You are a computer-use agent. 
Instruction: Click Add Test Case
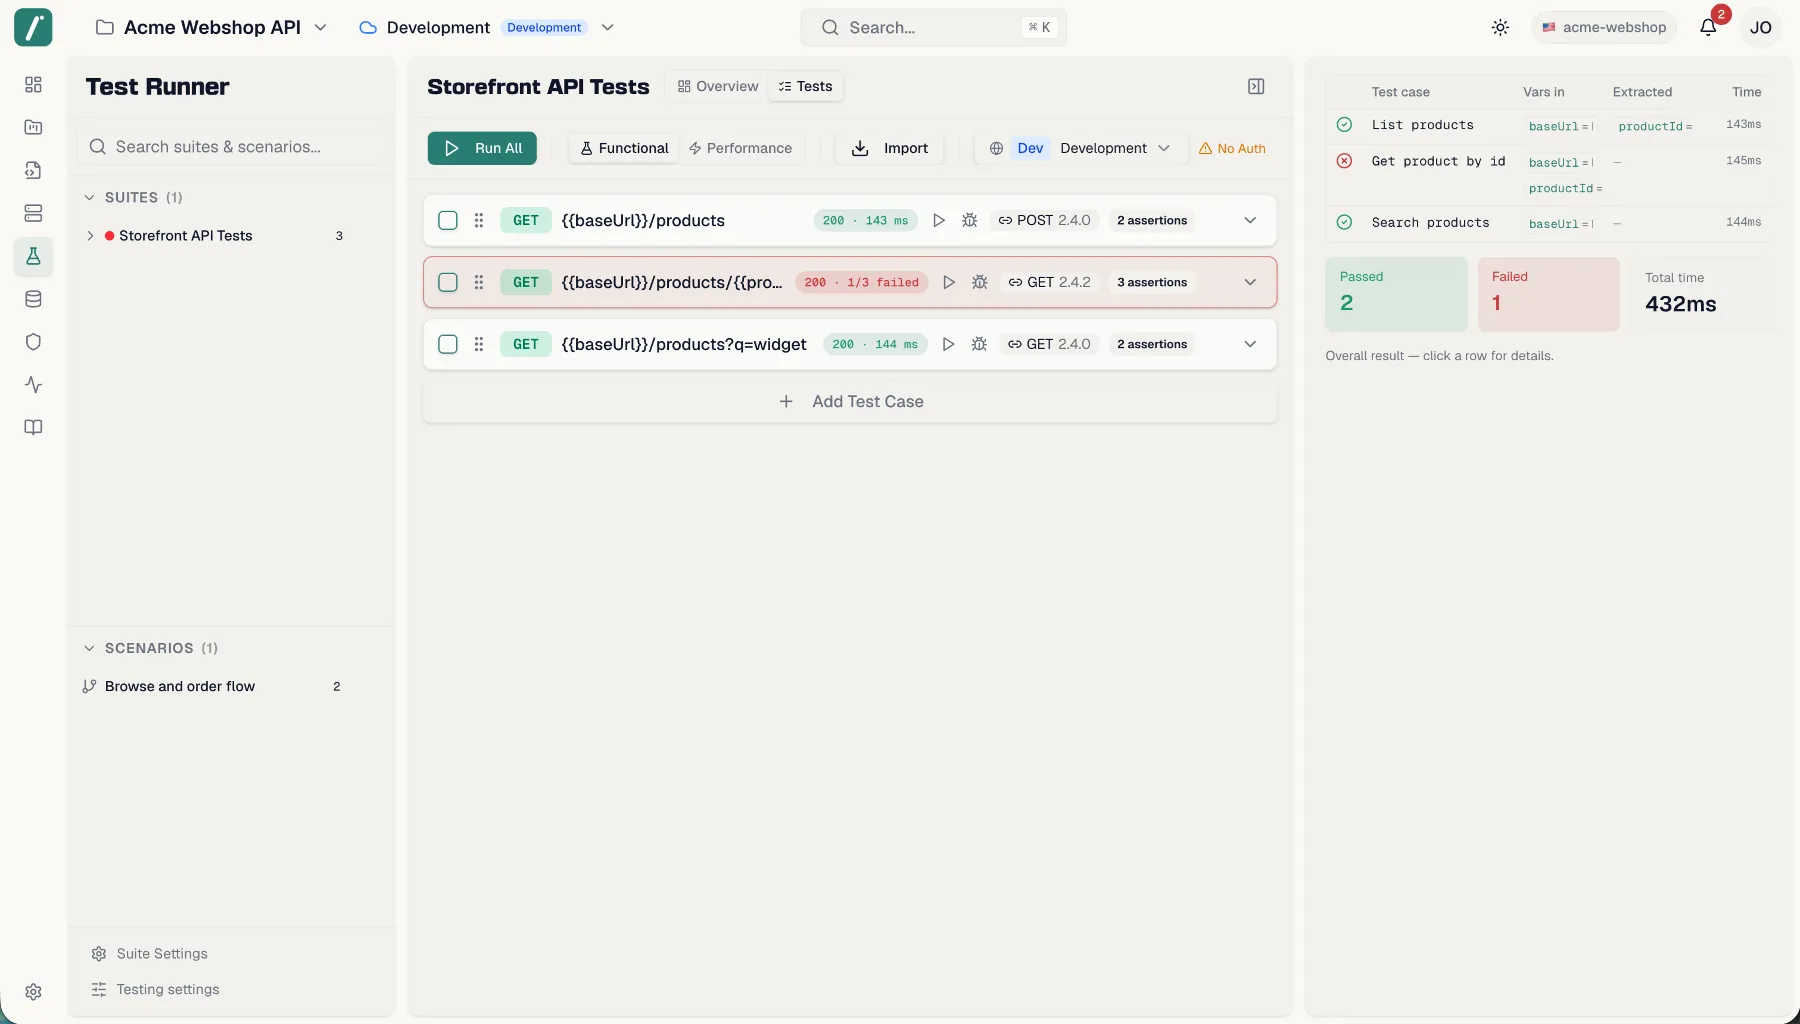coord(850,401)
